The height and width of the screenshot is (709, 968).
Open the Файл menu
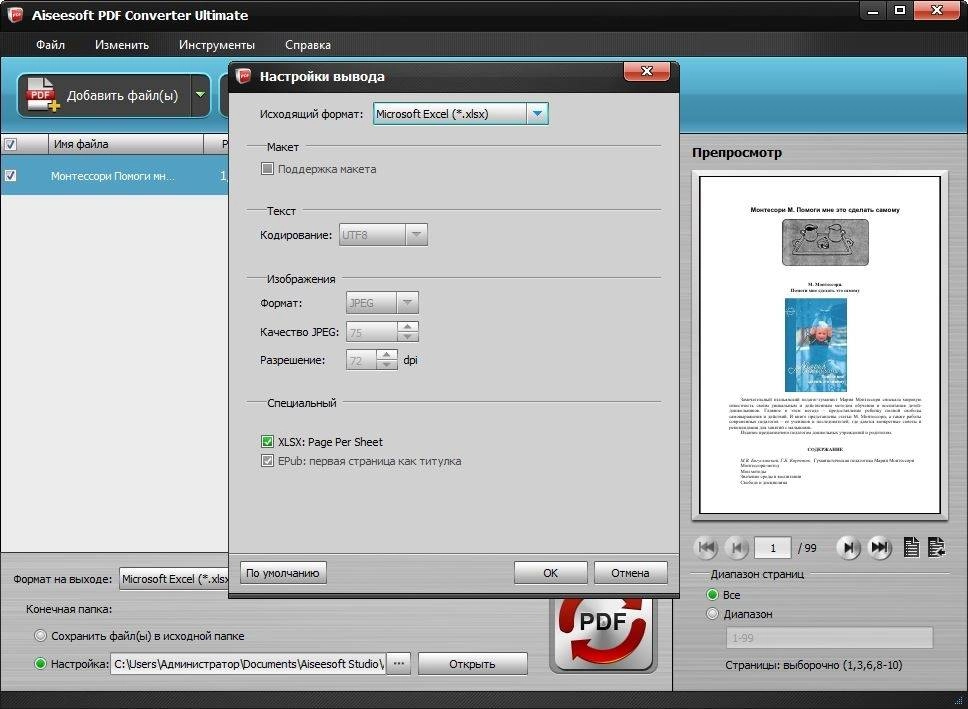pos(50,44)
